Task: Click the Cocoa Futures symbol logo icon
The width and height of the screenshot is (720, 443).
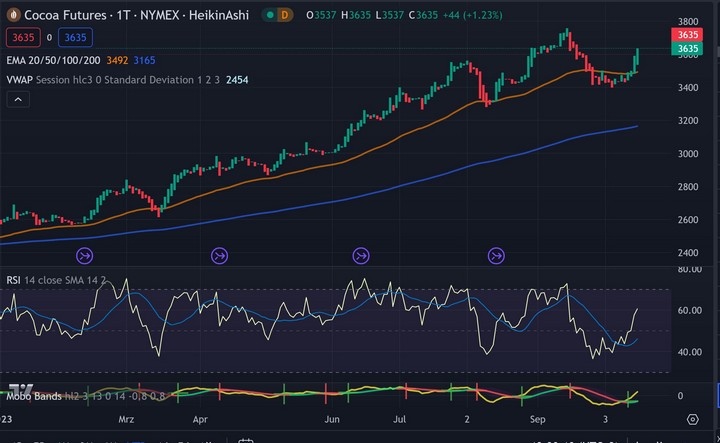Action: pyautogui.click(x=13, y=15)
